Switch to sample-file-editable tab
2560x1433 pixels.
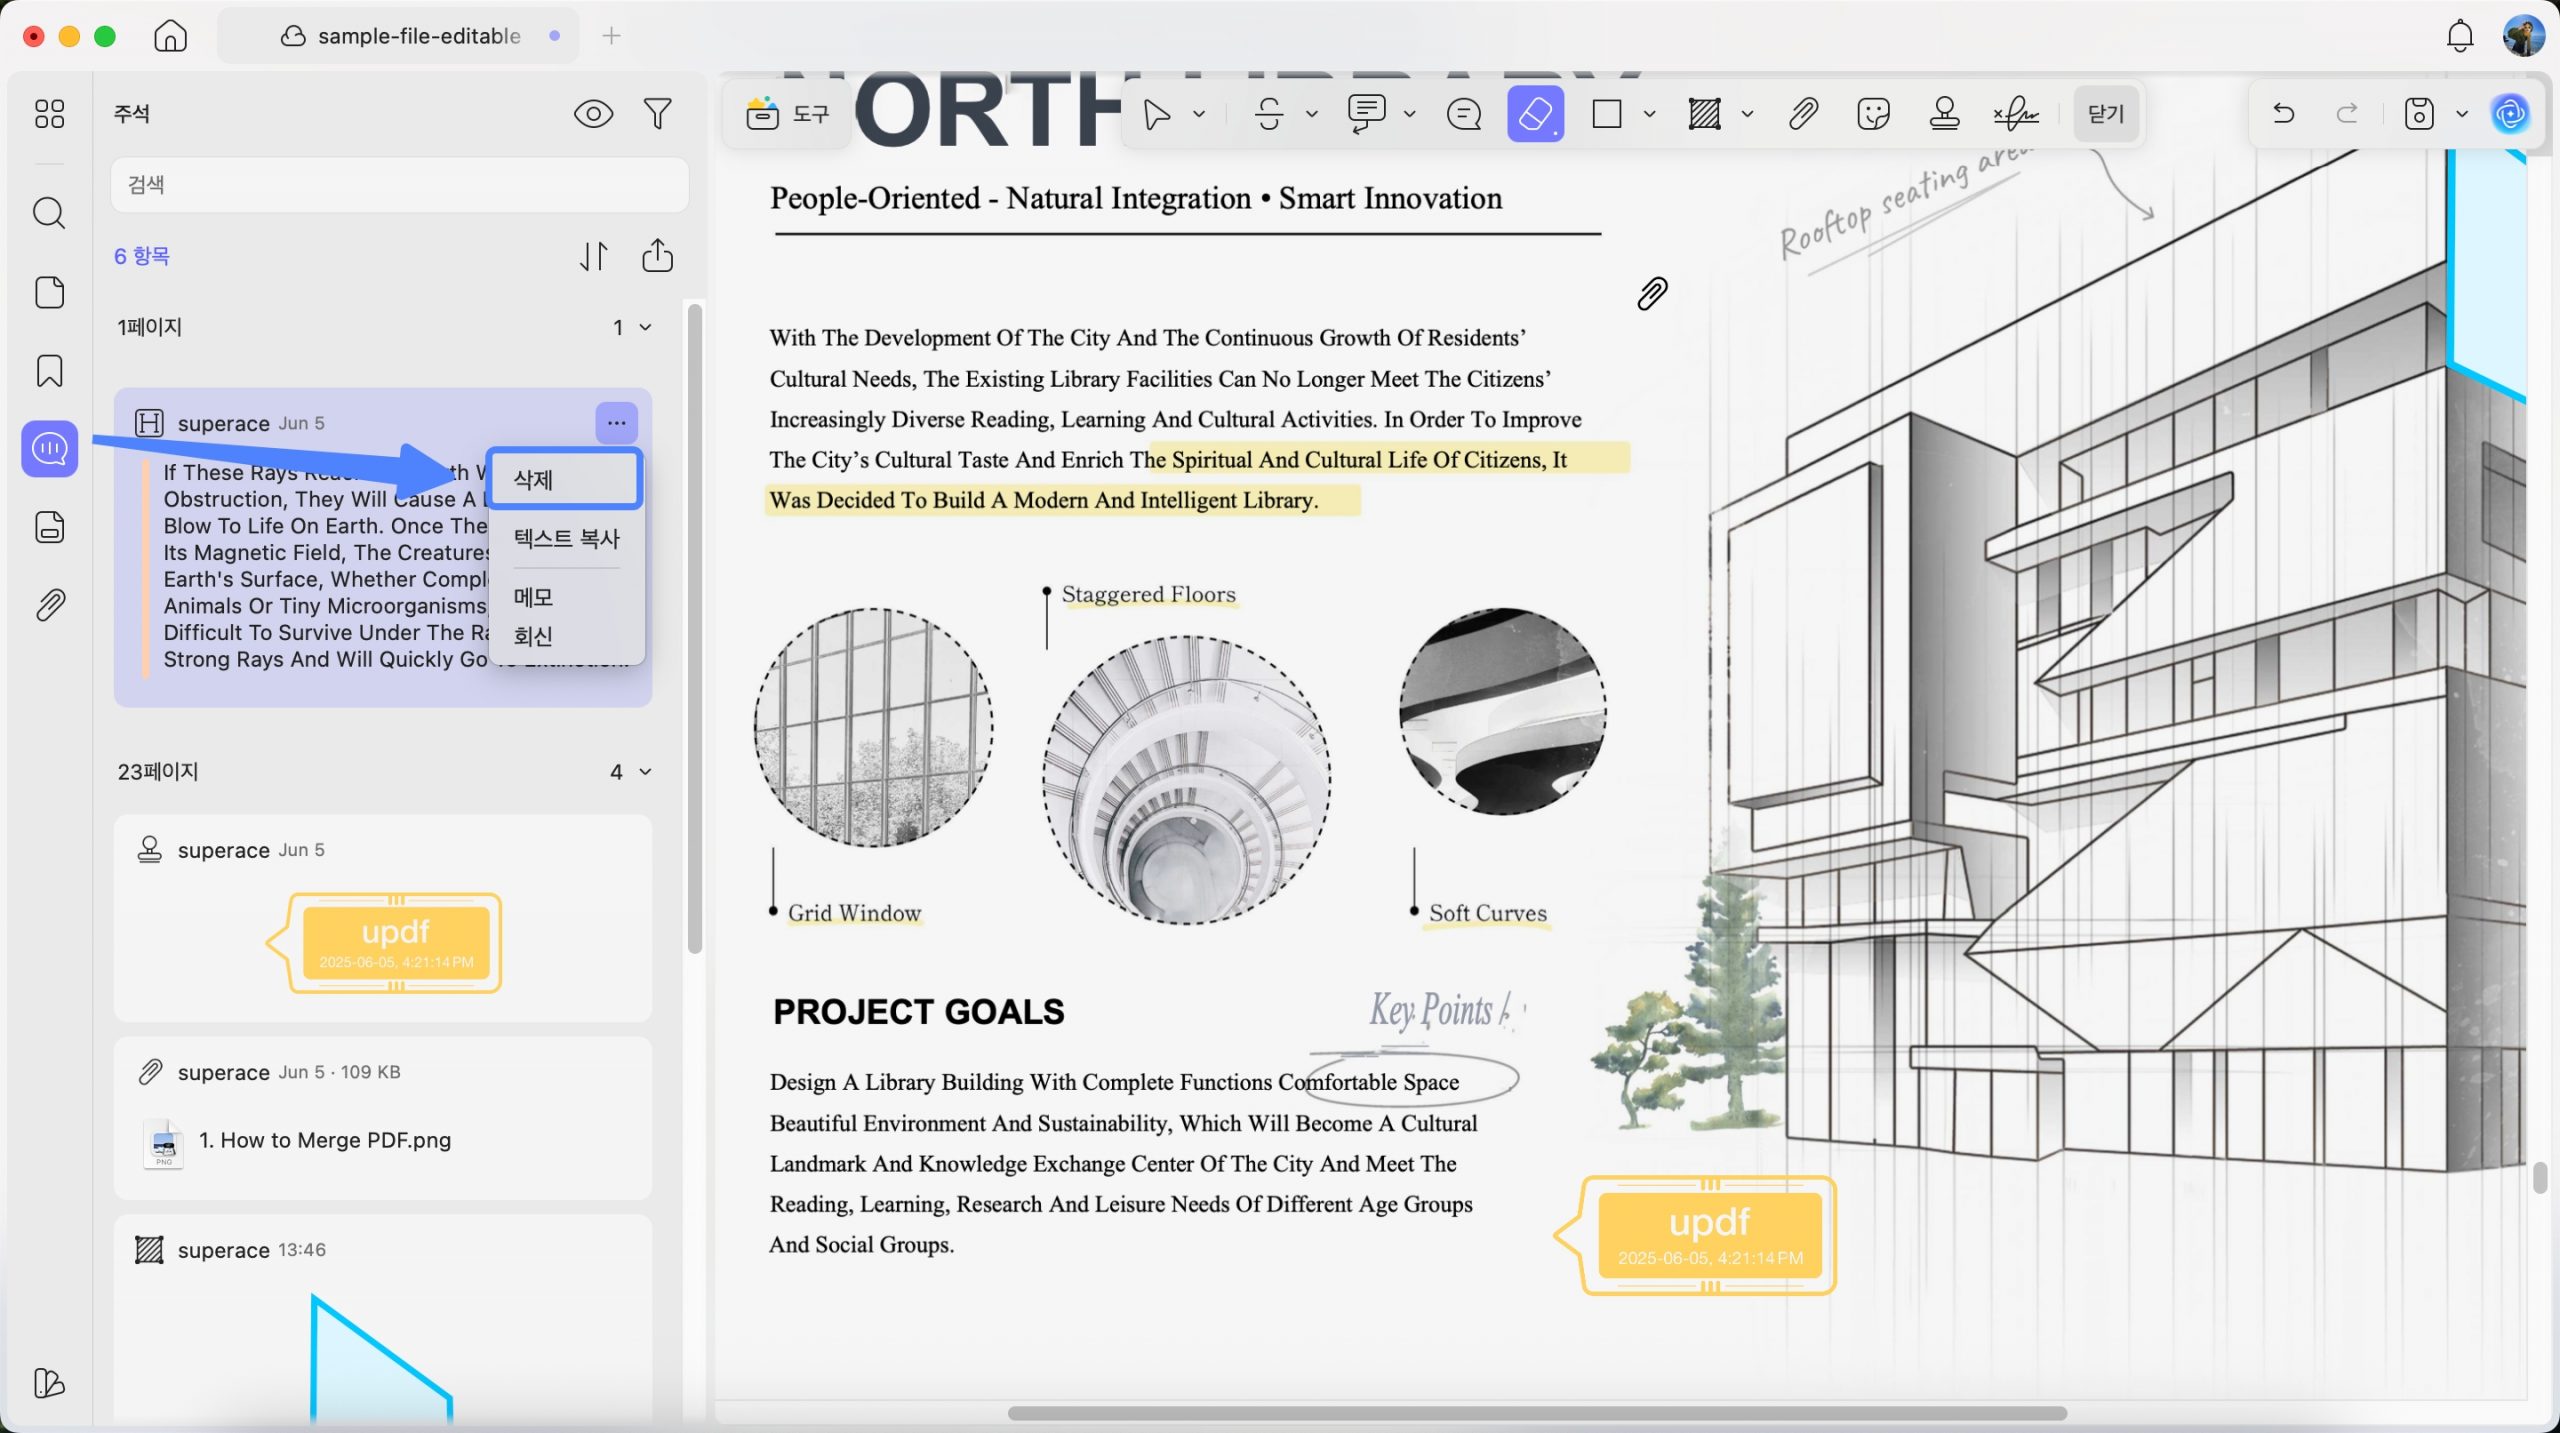(x=400, y=36)
